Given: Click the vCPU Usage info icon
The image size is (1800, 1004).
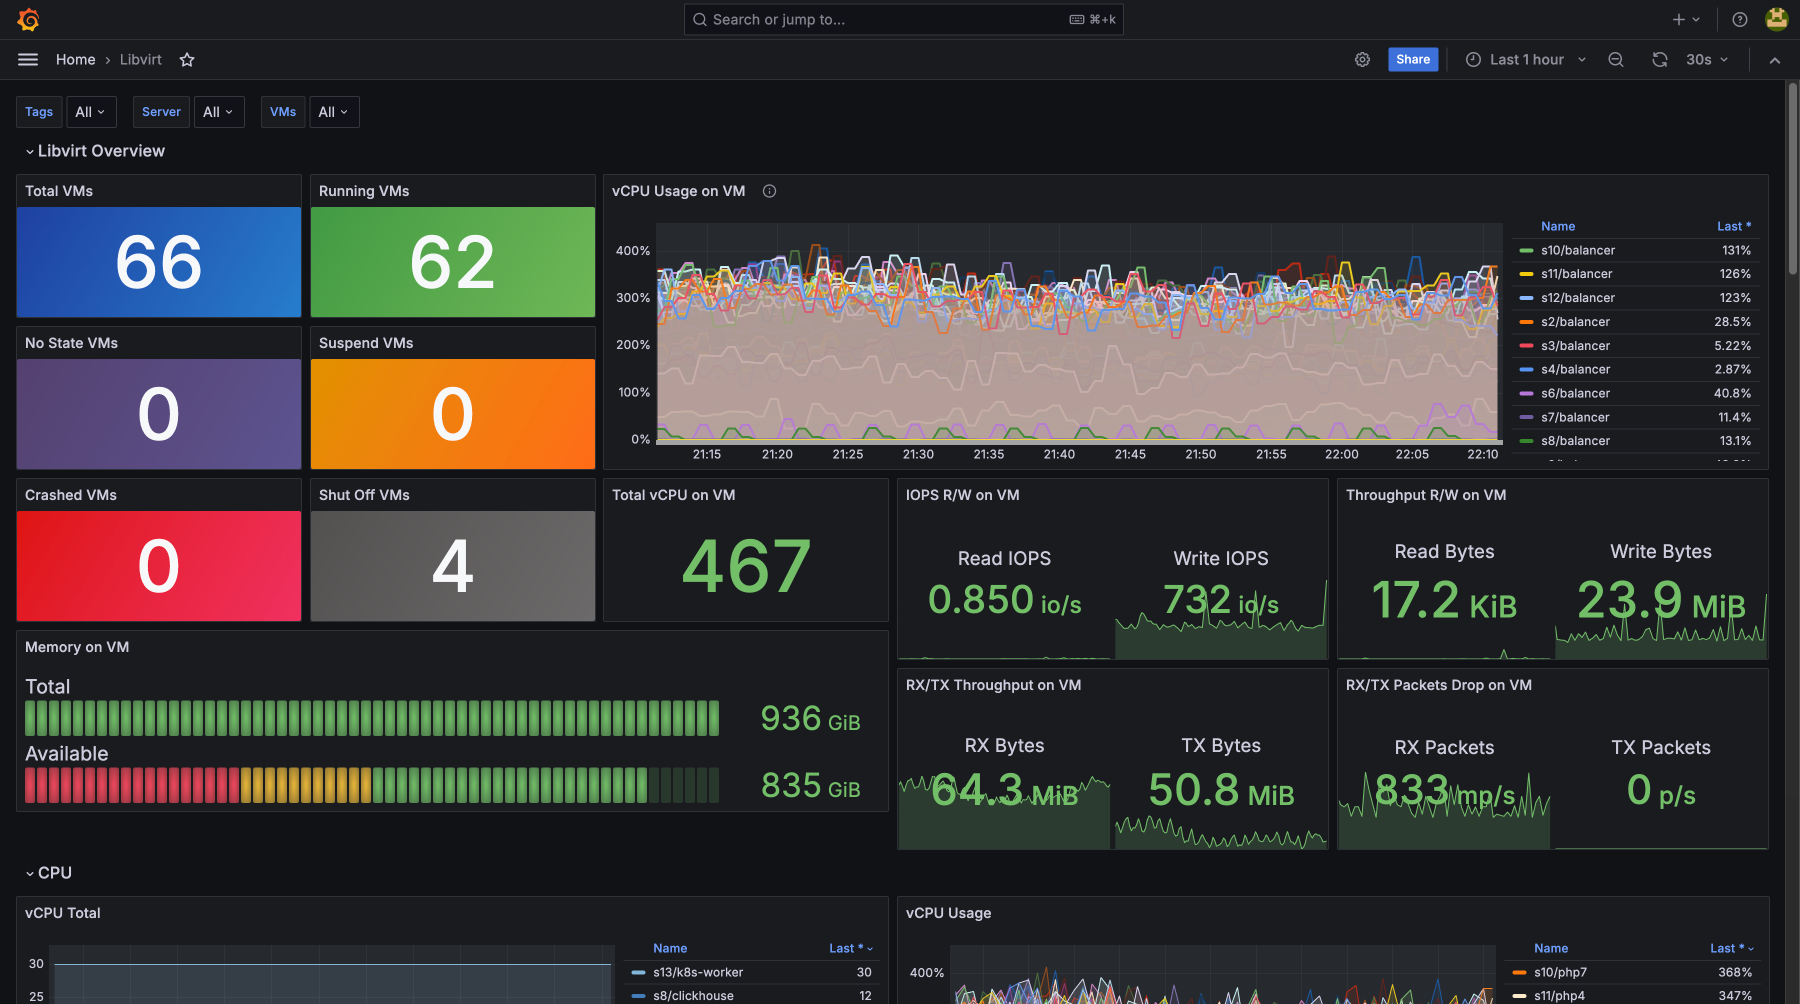Looking at the screenshot, I should [x=769, y=191].
